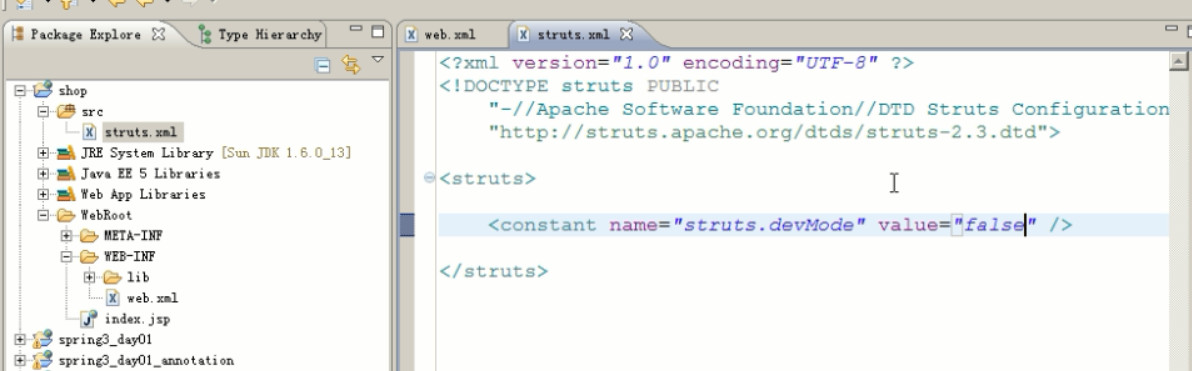Click the editor scrollbar up arrow
1192x371 pixels.
1178,62
